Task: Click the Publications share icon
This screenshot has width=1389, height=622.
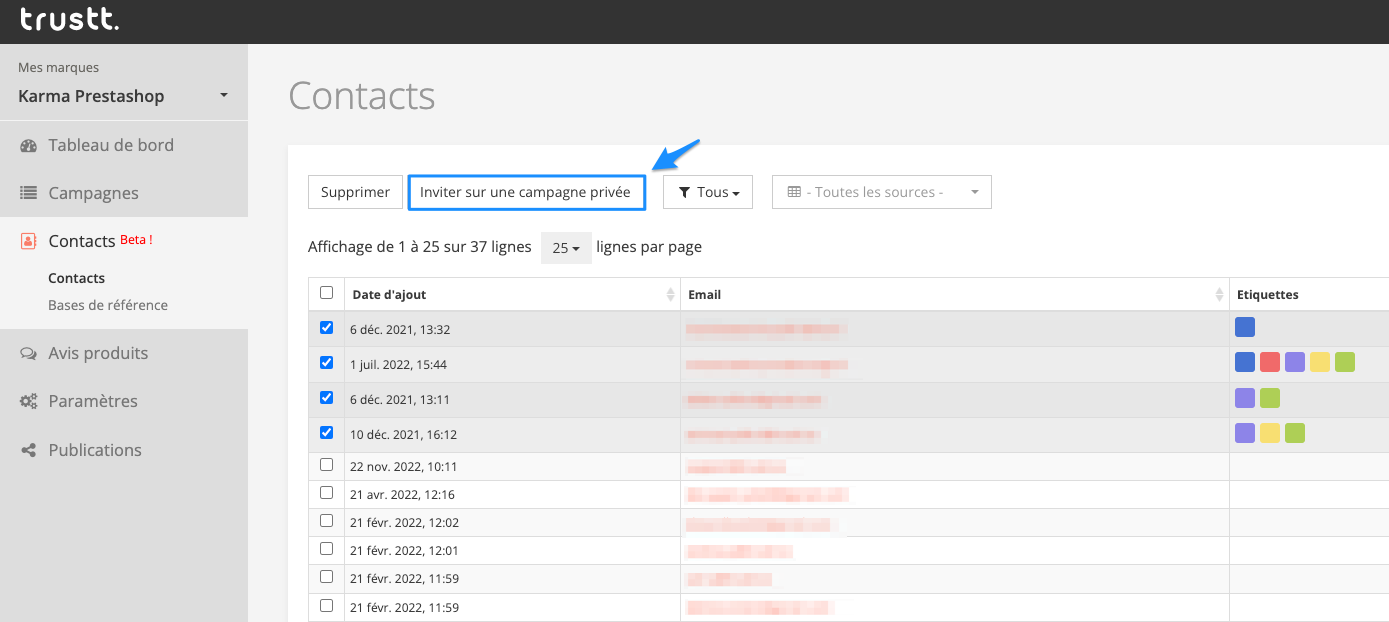Action: pyautogui.click(x=28, y=450)
